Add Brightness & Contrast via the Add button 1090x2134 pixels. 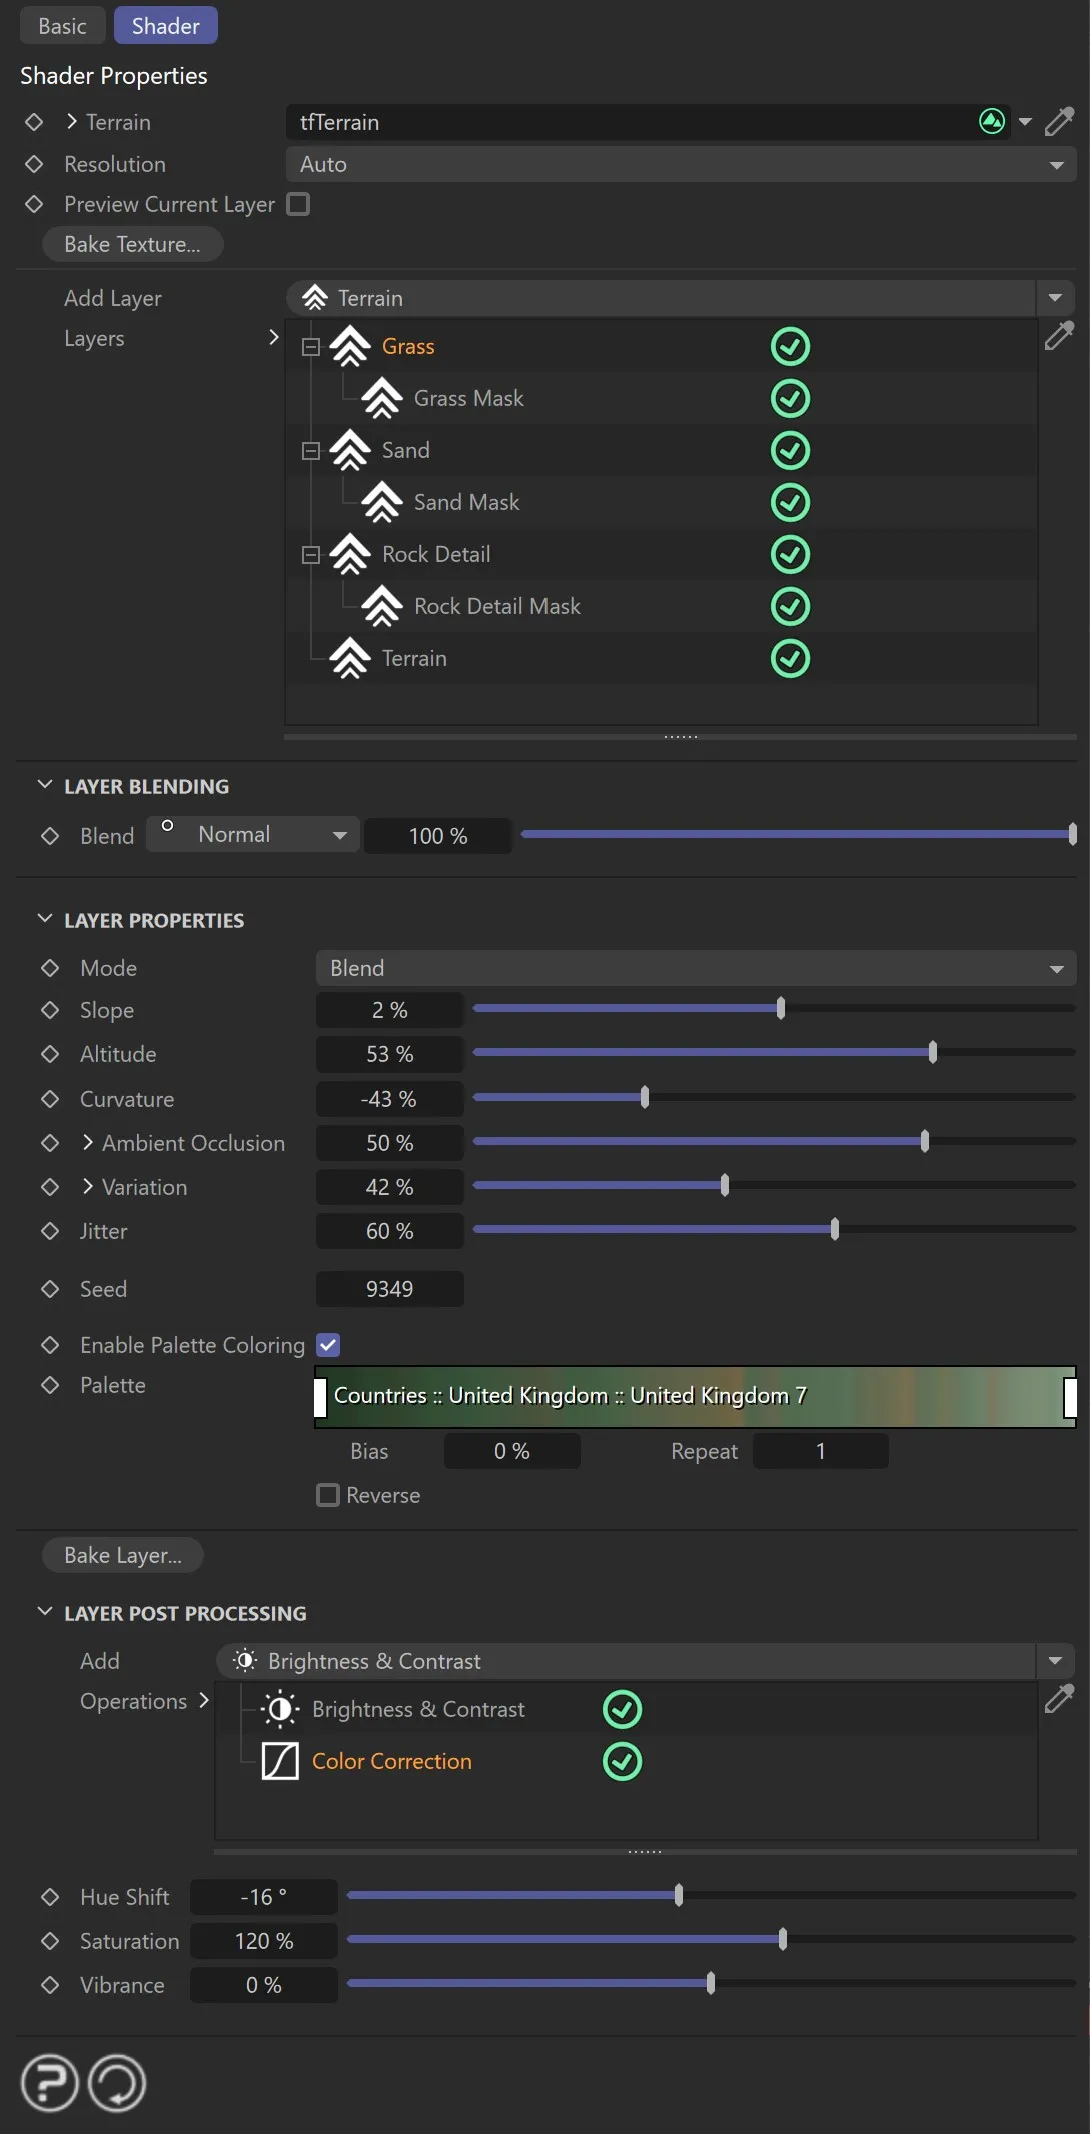coord(626,1661)
